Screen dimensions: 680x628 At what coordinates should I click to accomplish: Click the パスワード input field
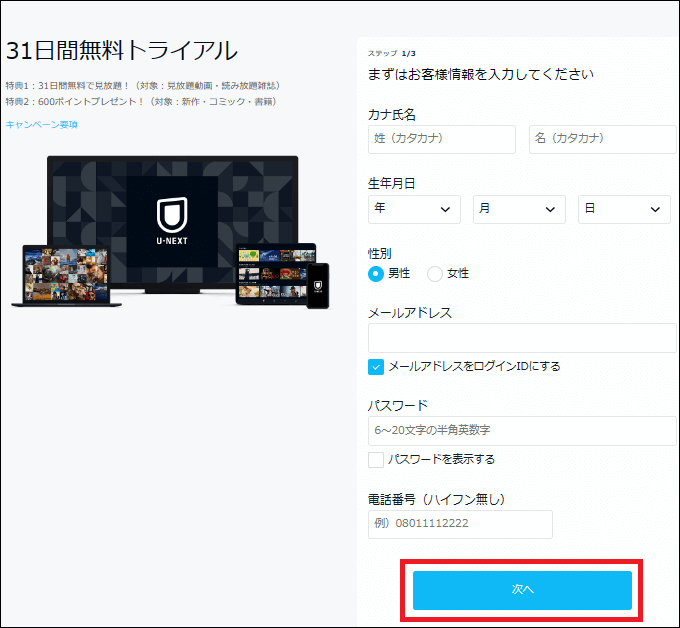522,431
